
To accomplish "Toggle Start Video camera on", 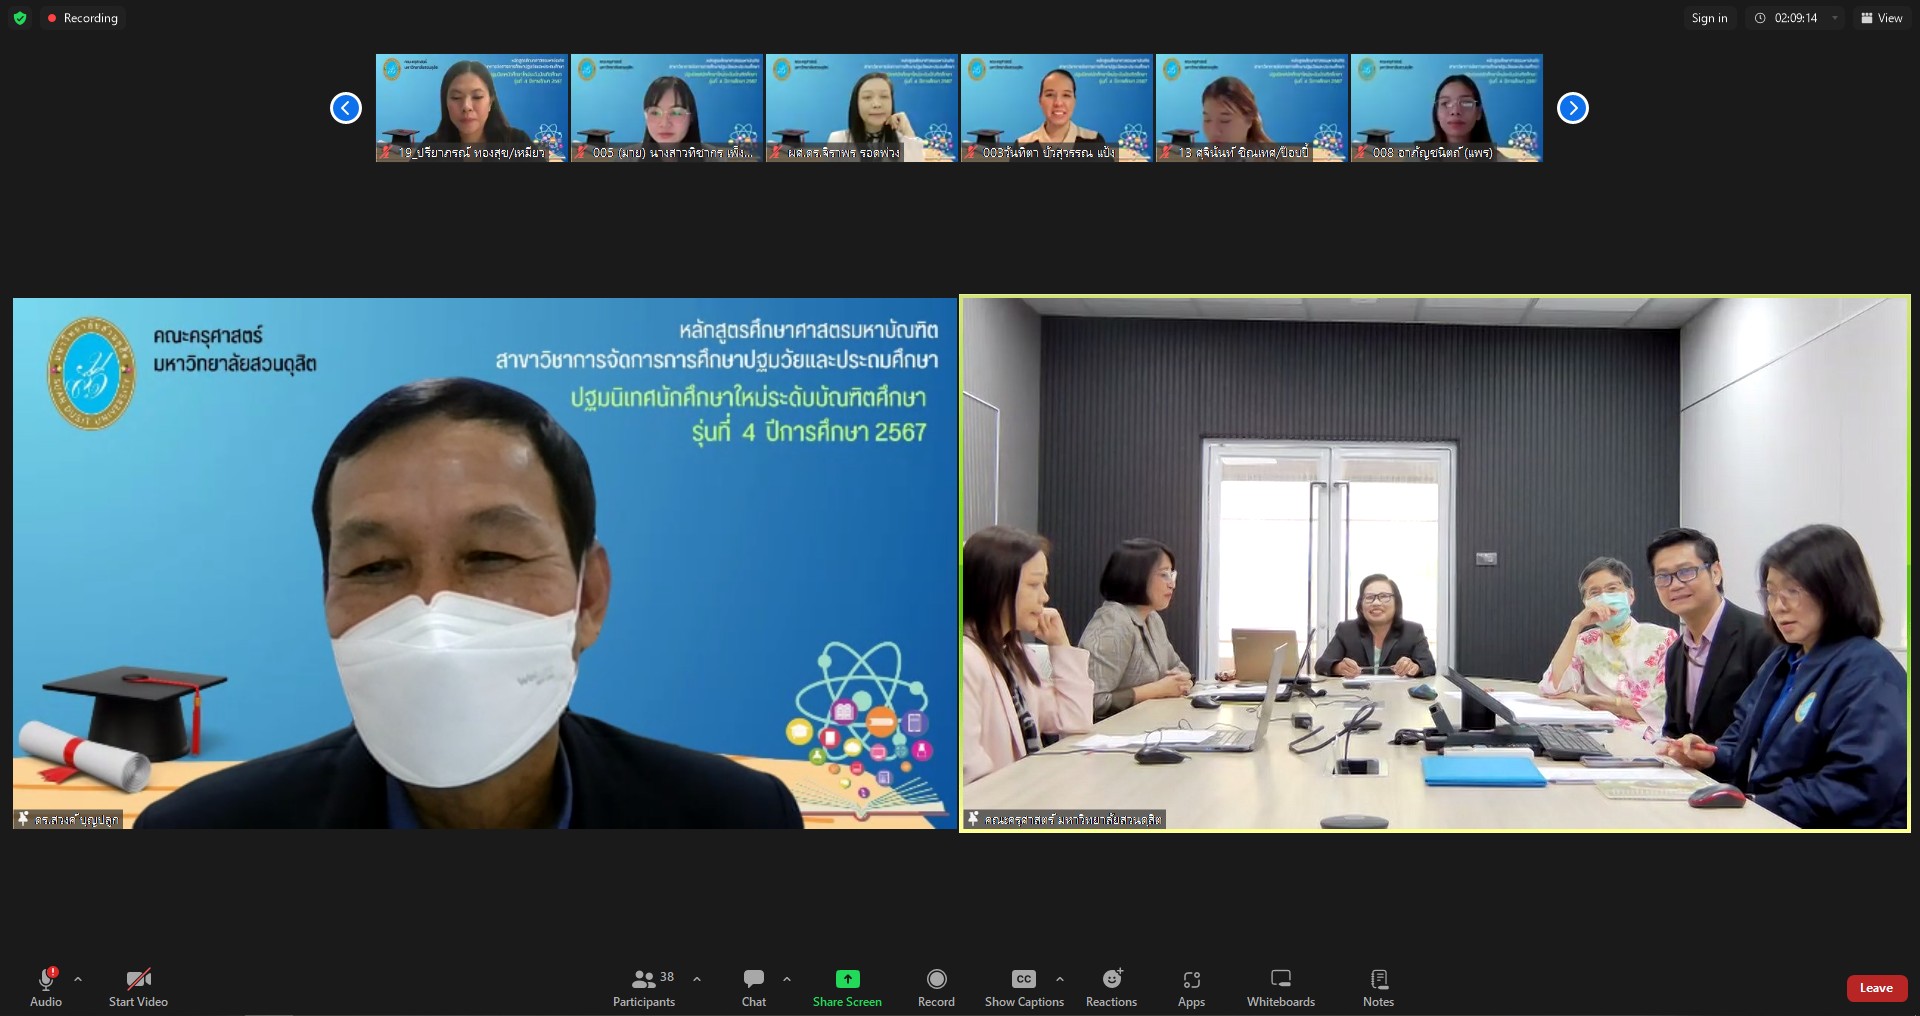I will (138, 987).
